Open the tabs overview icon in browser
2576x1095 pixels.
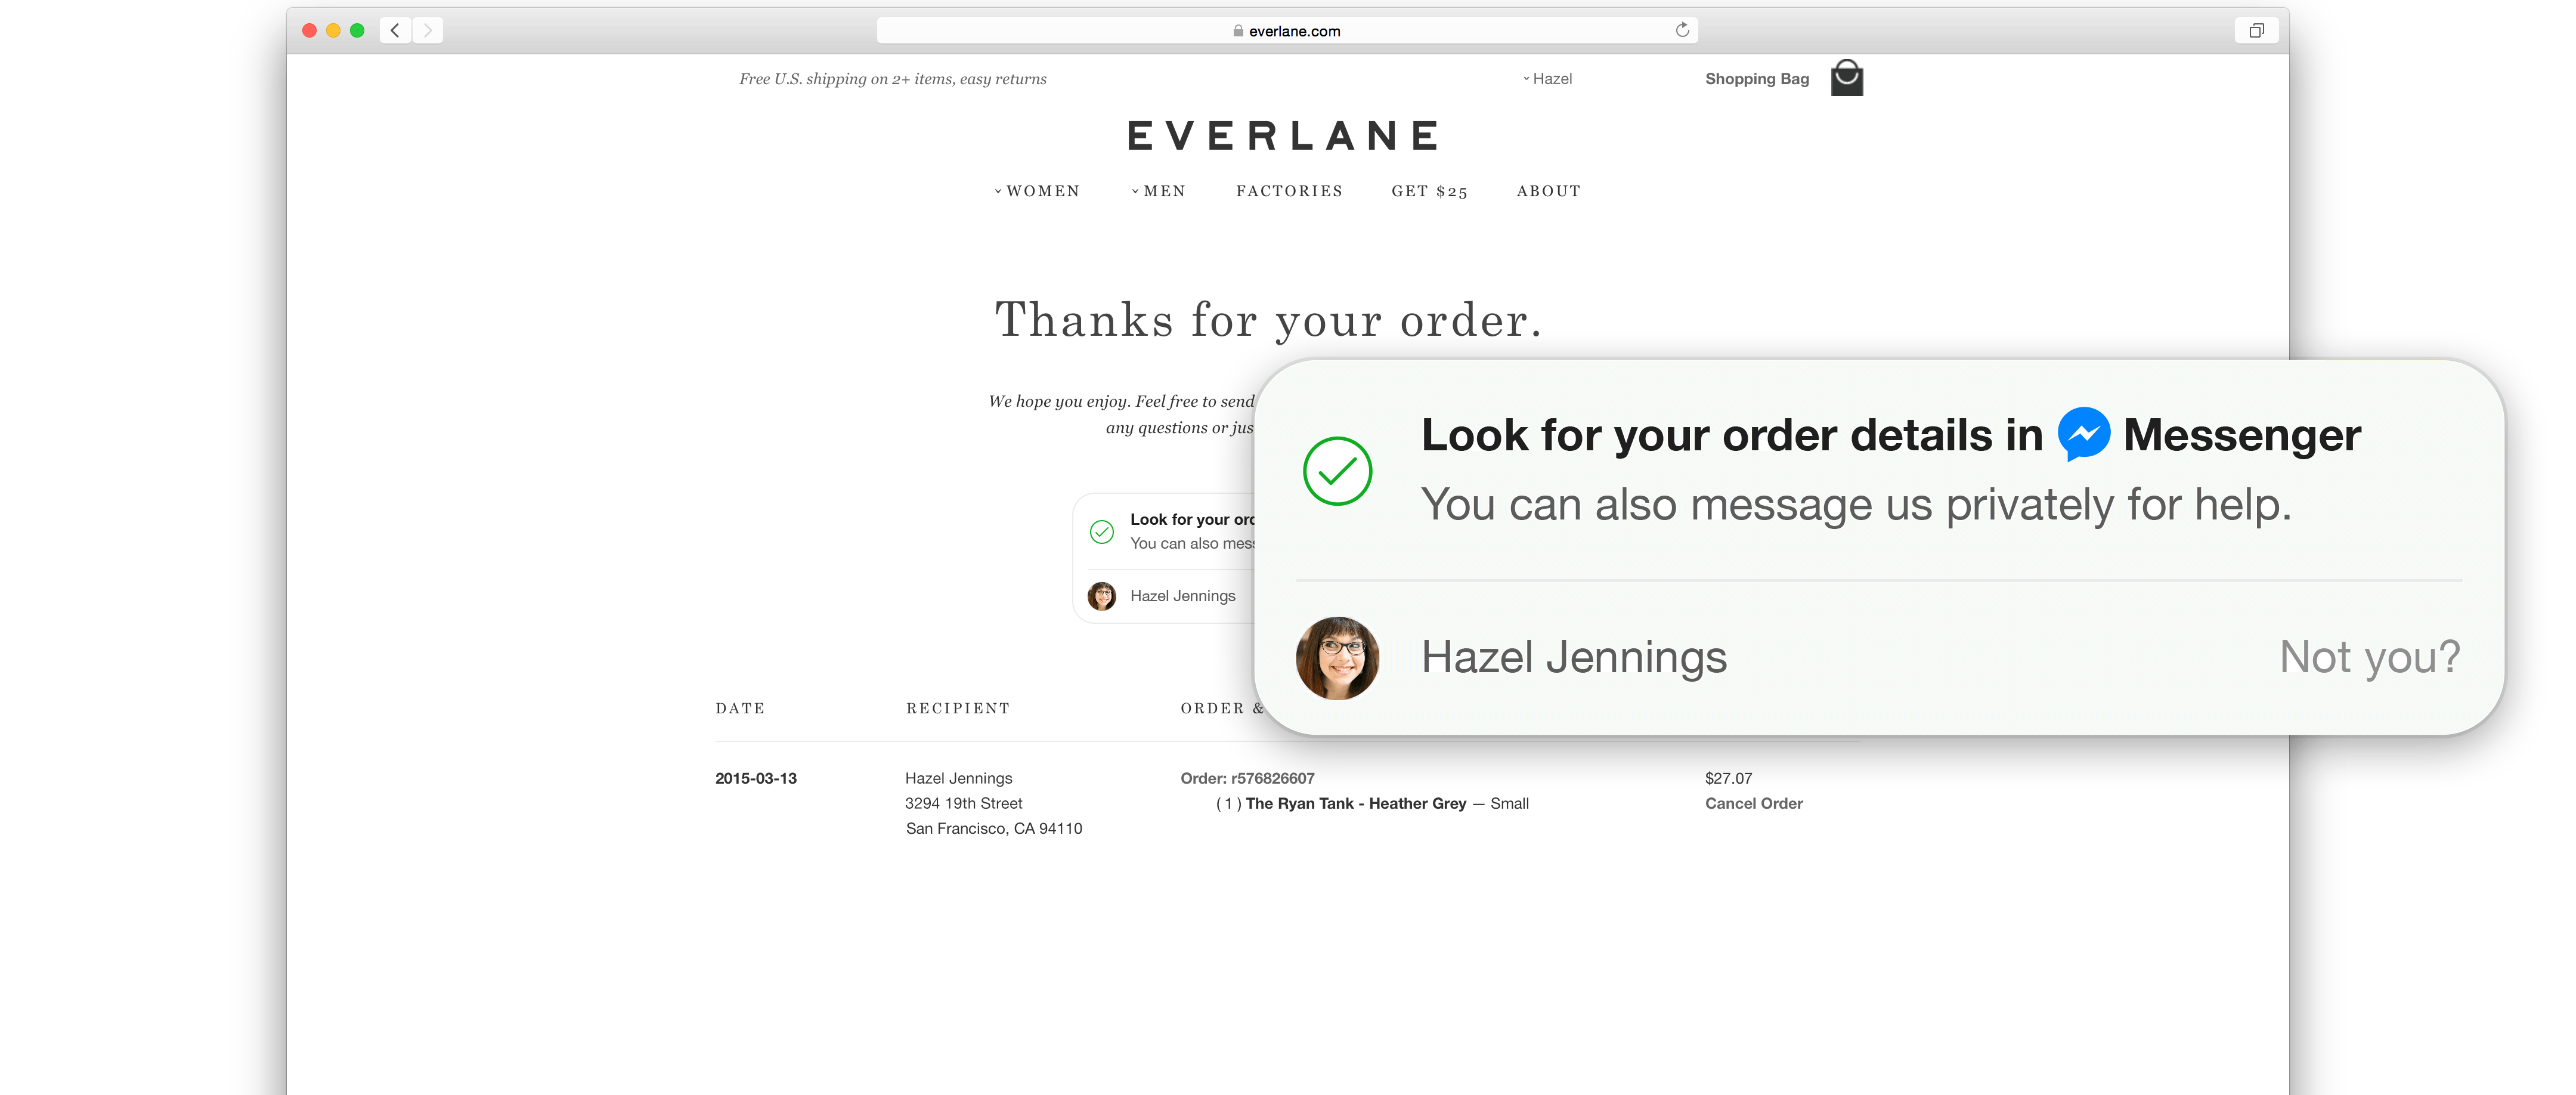2256,30
